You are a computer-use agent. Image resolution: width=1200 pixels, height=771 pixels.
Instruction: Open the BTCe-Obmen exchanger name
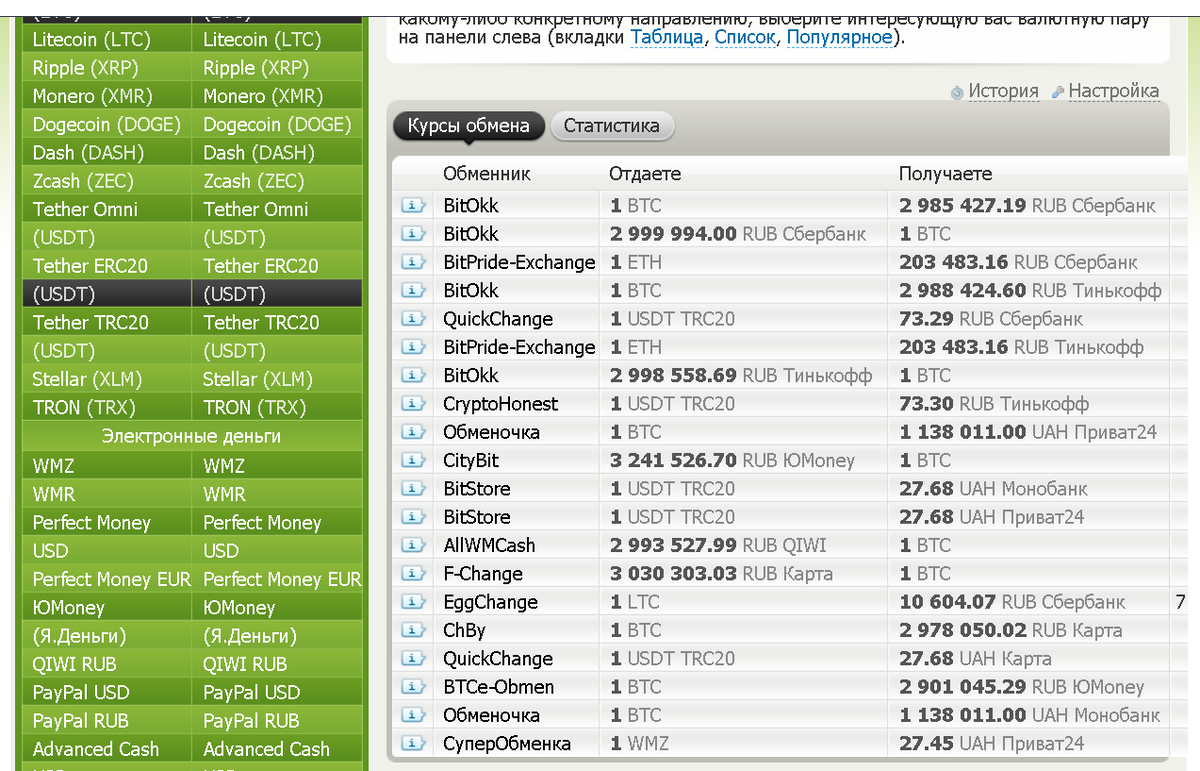tap(498, 687)
